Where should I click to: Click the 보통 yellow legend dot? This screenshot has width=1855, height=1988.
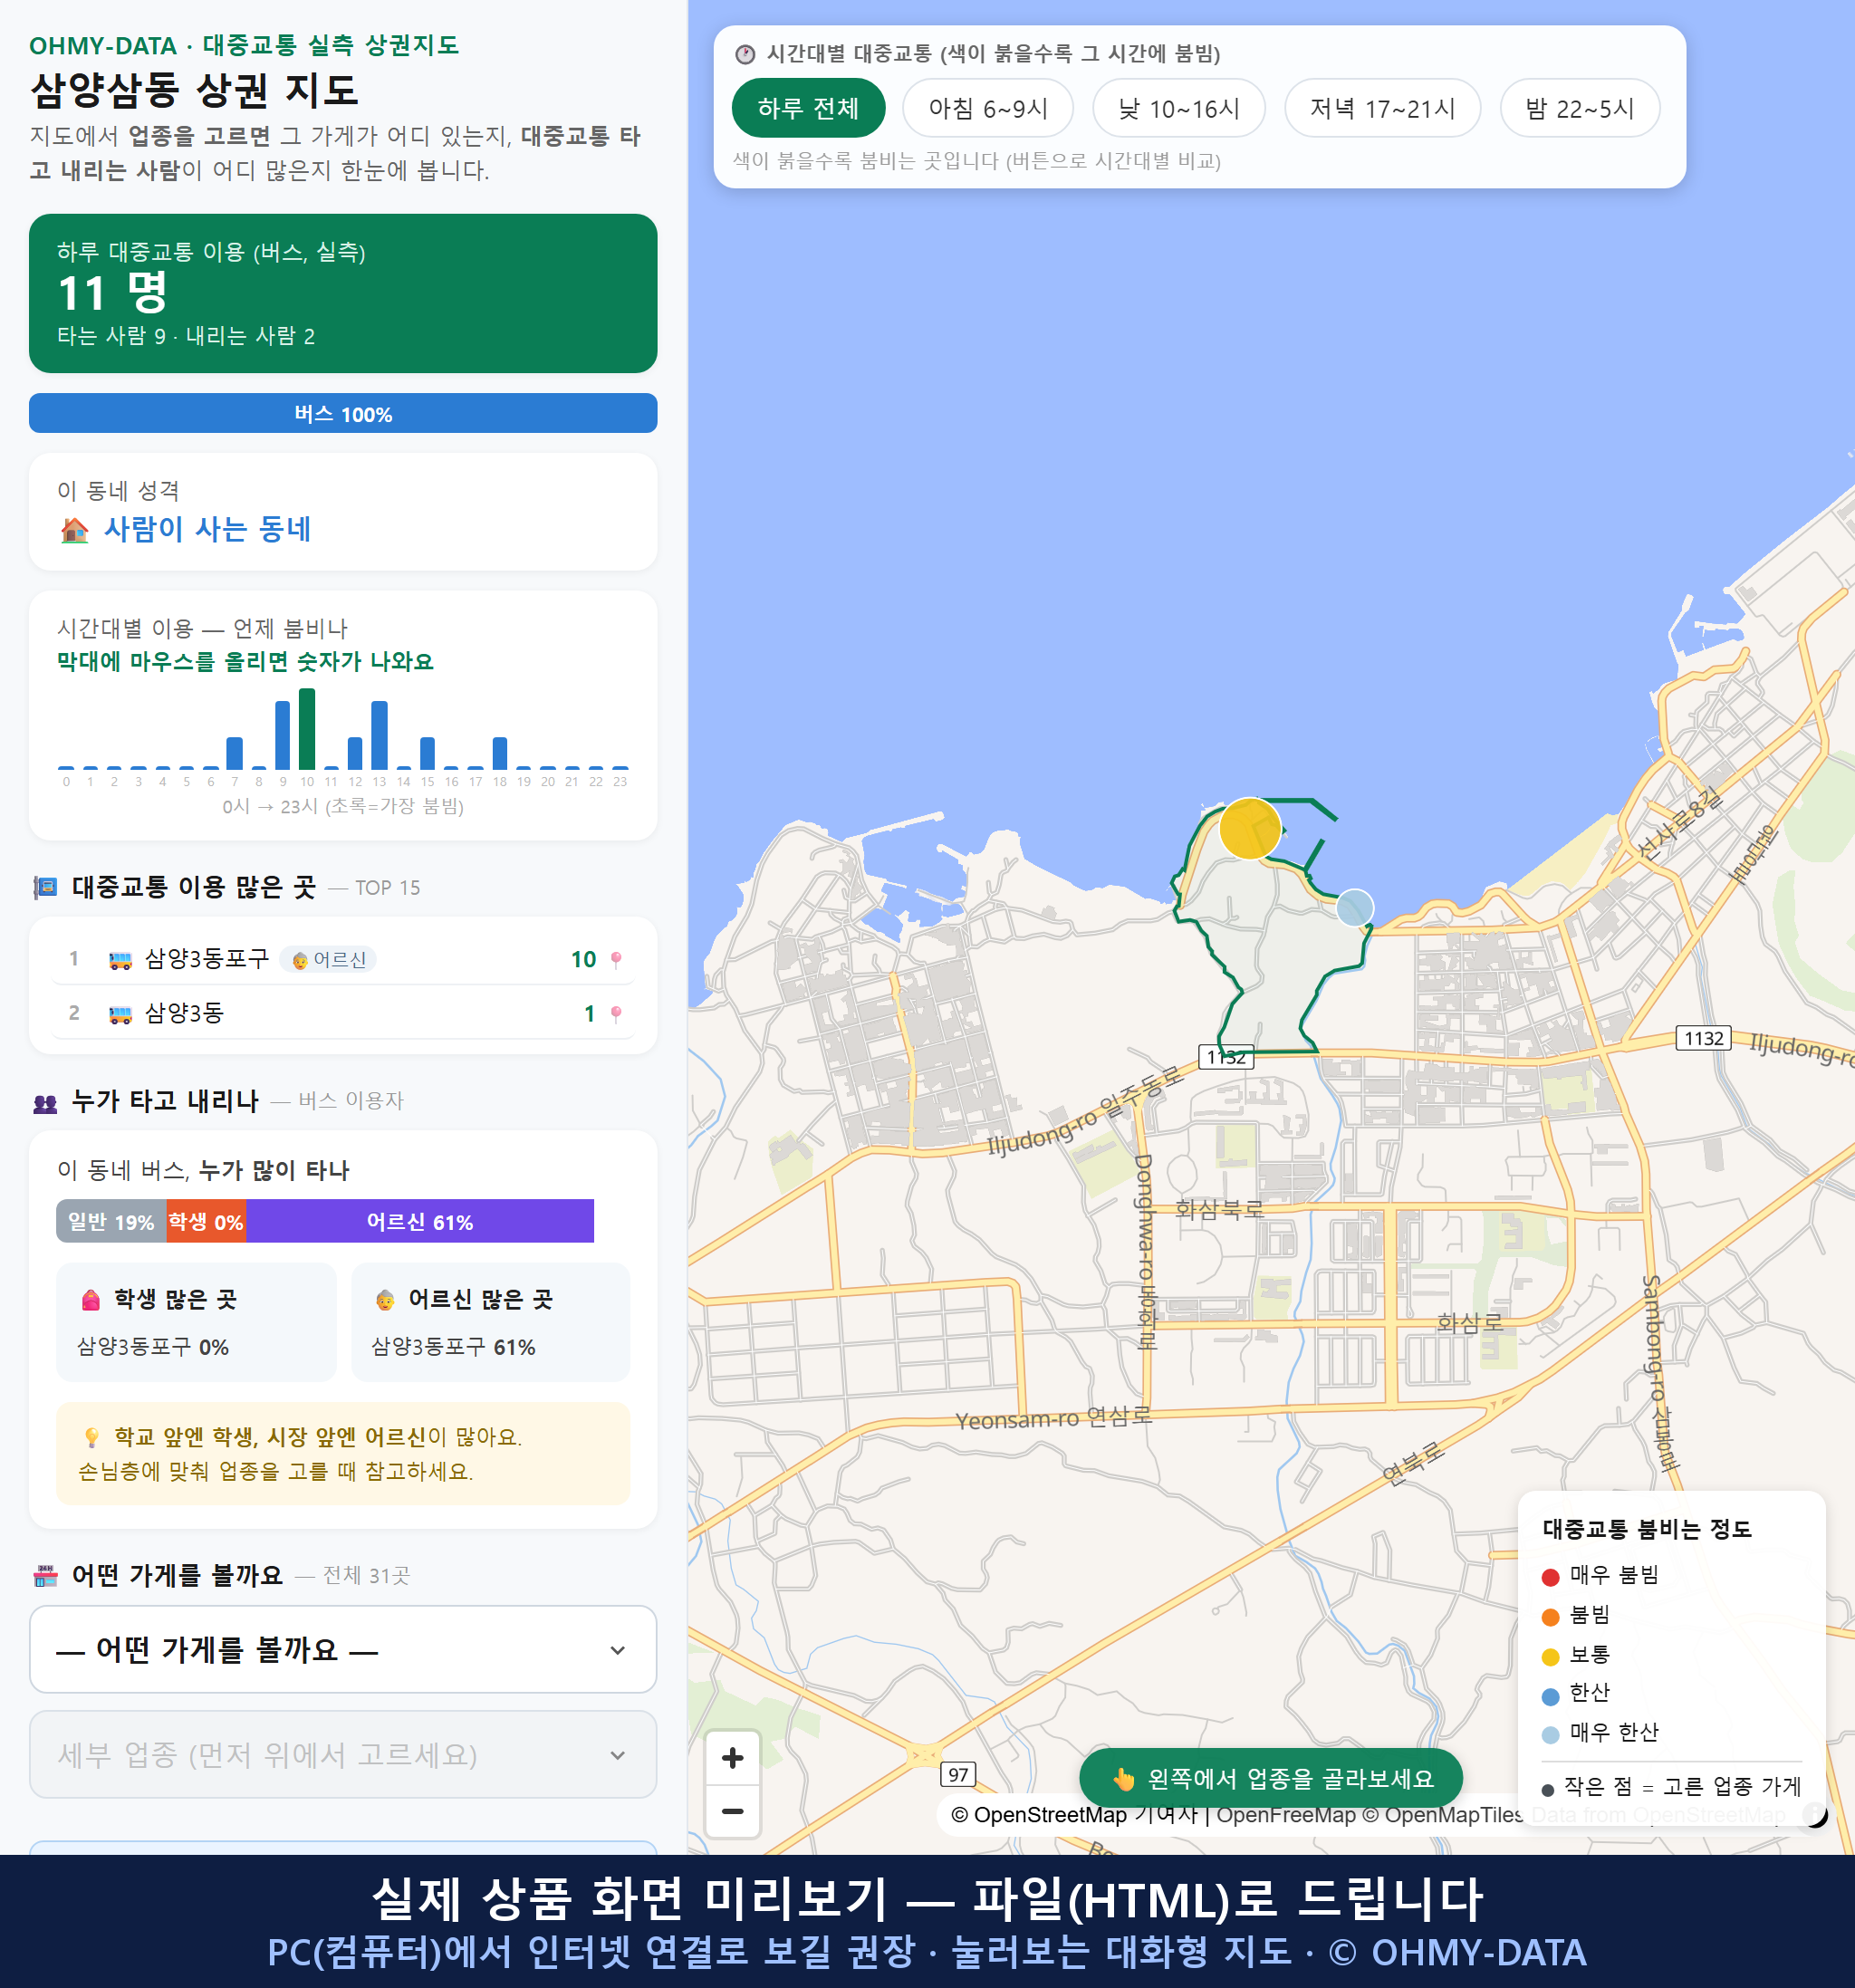(1551, 1657)
